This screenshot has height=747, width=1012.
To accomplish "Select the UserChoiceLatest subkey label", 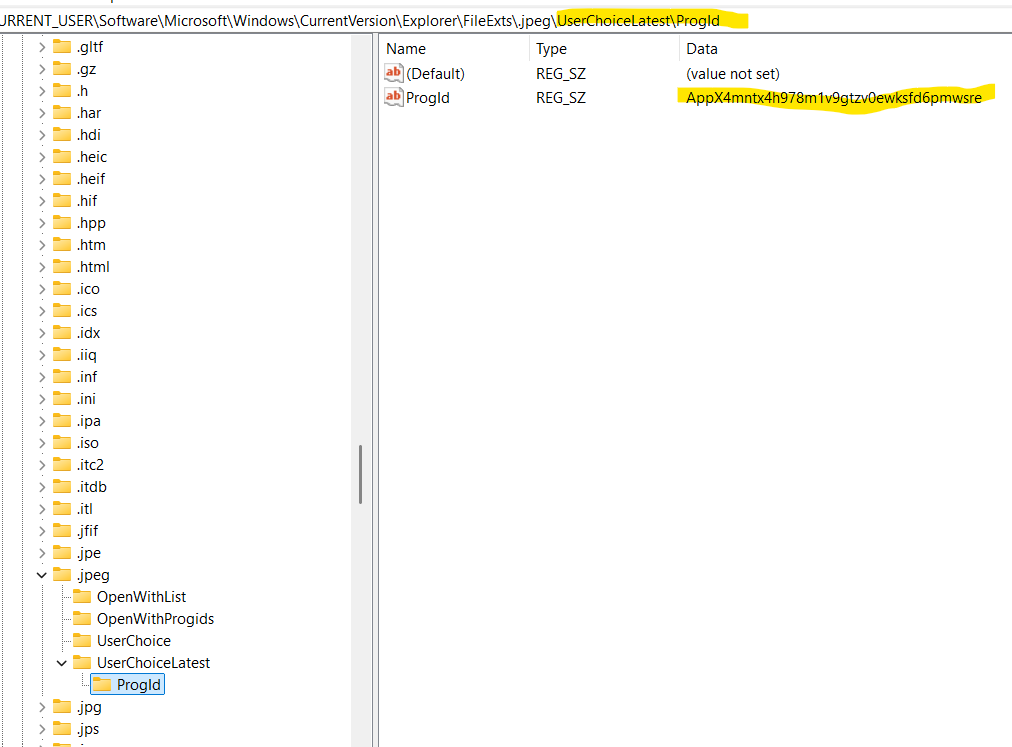I will pyautogui.click(x=154, y=663).
